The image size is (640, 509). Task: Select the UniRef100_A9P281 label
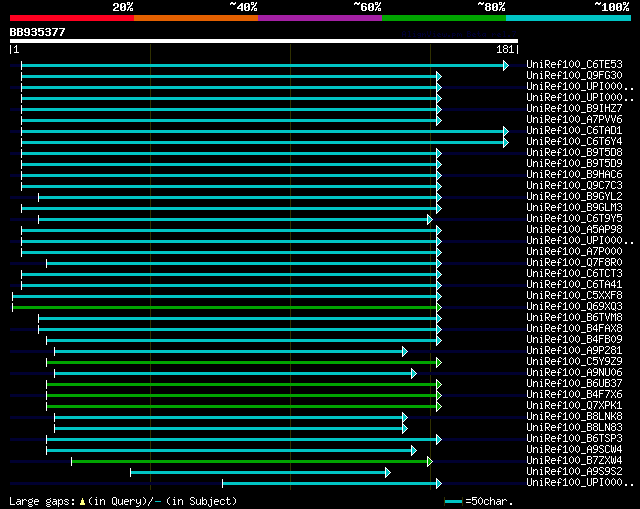click(x=574, y=351)
